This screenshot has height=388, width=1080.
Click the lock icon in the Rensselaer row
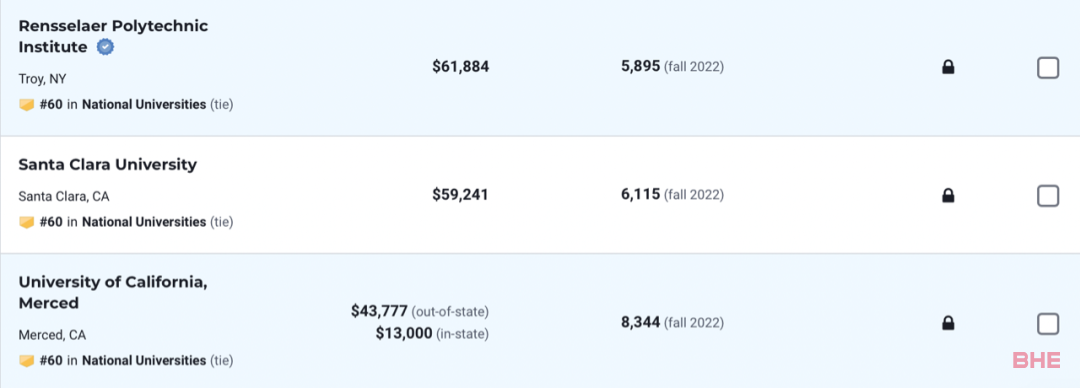coord(948,68)
